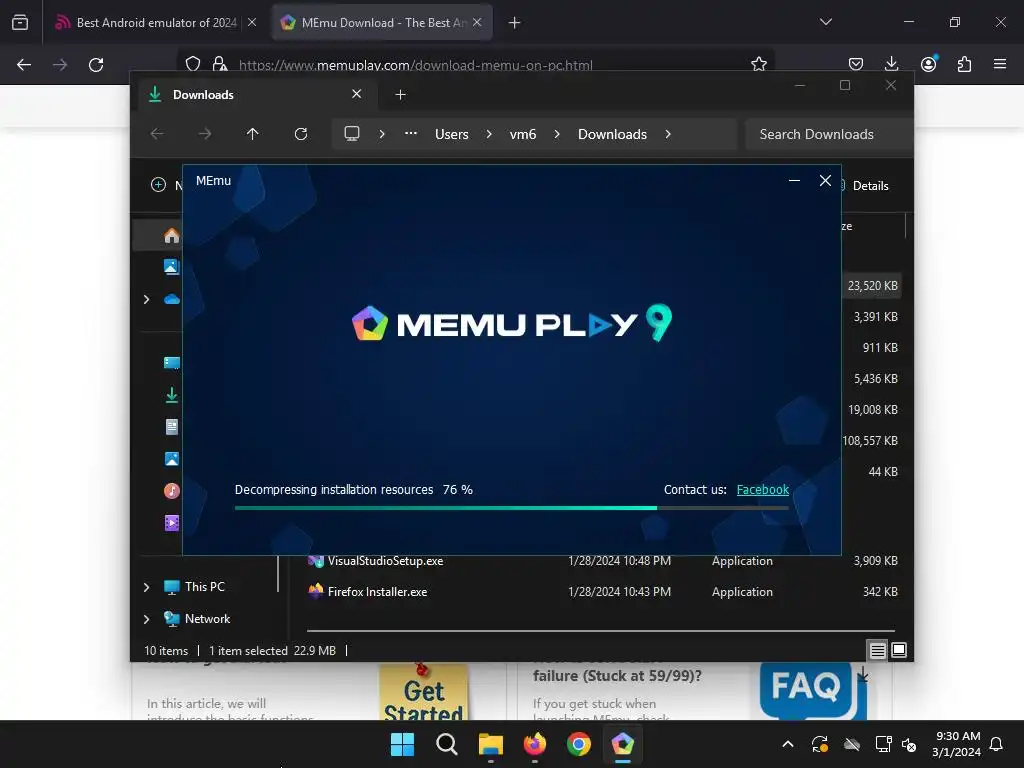Open Music in the navigation pane
Image resolution: width=1024 pixels, height=768 pixels.
click(x=172, y=490)
